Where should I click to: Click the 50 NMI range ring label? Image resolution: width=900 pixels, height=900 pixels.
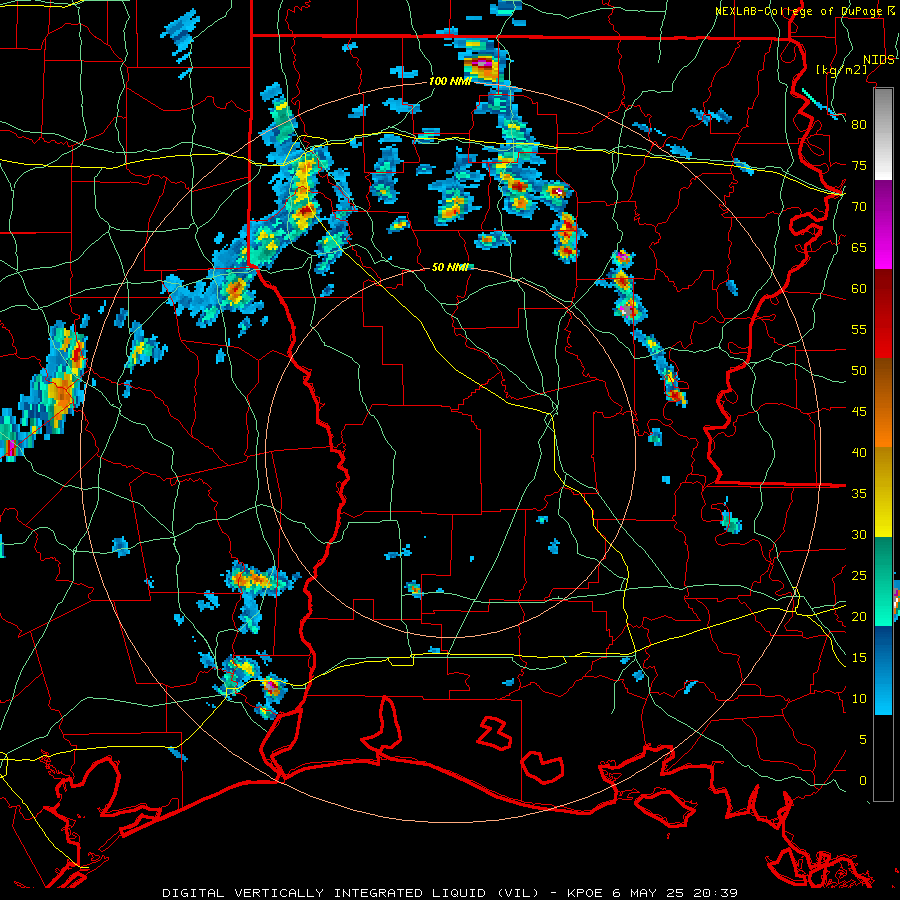tap(449, 267)
